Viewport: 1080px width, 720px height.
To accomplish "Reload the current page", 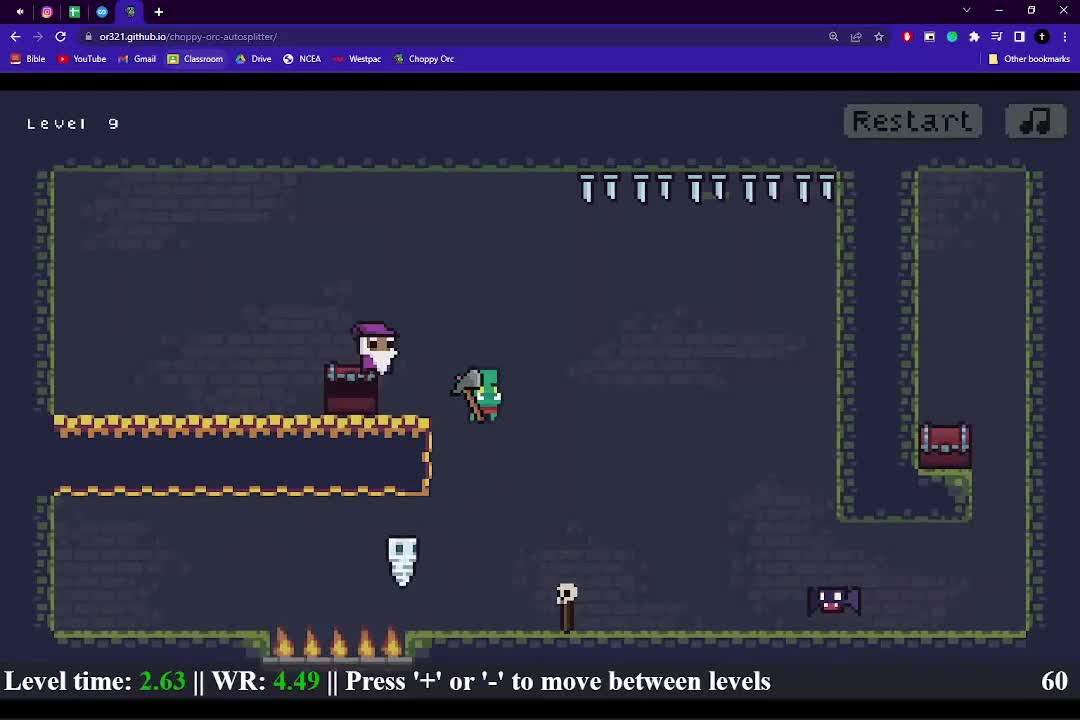I will pyautogui.click(x=60, y=37).
